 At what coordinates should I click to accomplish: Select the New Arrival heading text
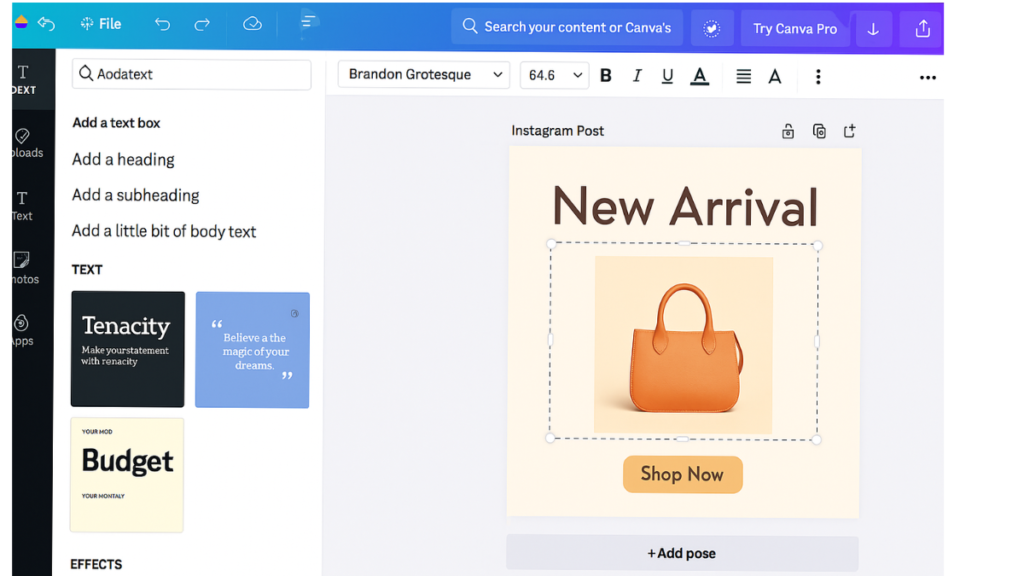coord(684,207)
